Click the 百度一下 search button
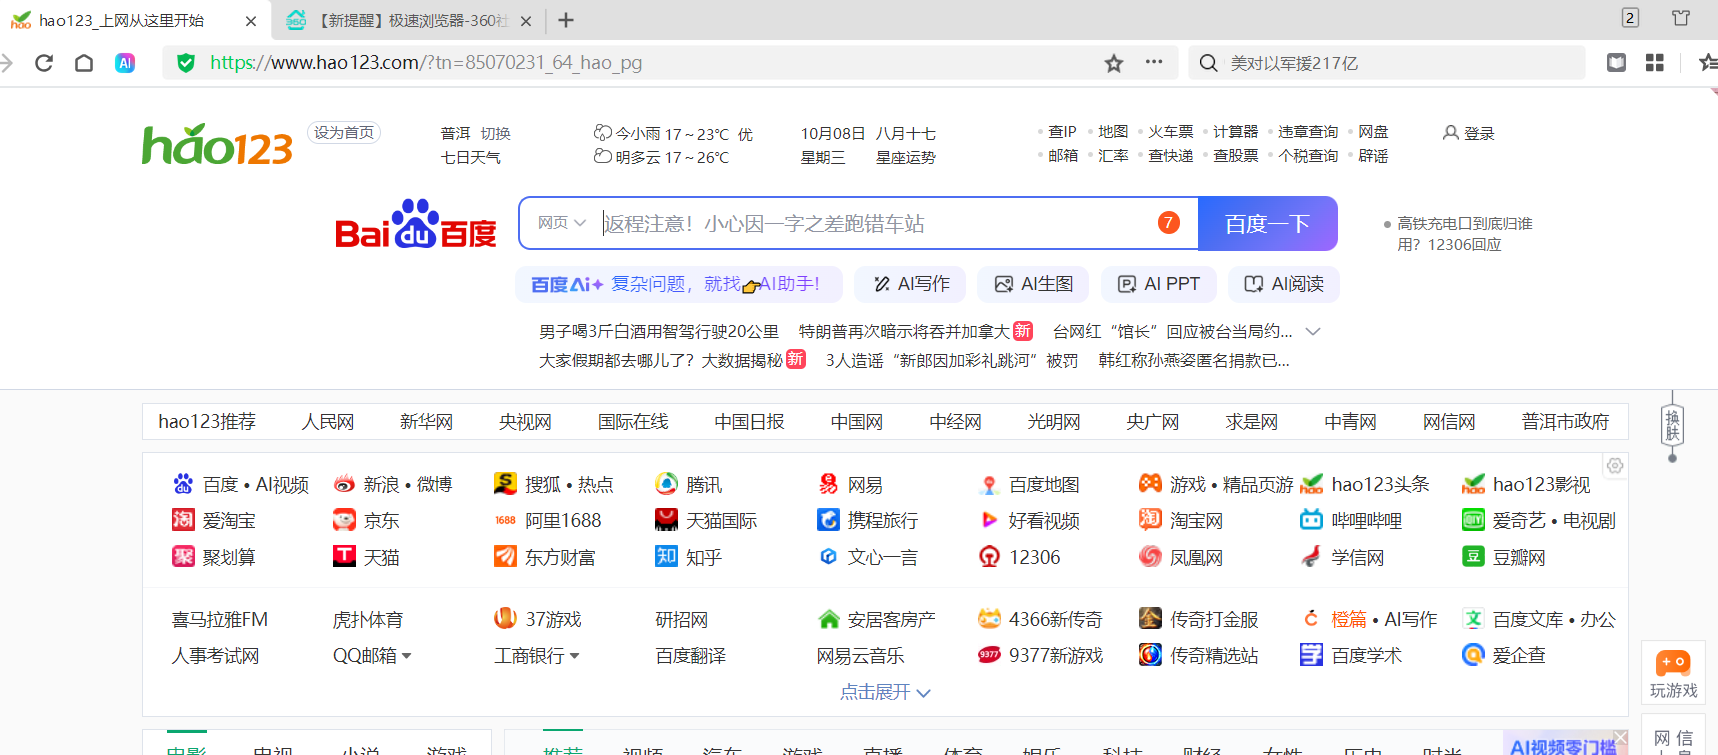 [x=1267, y=224]
